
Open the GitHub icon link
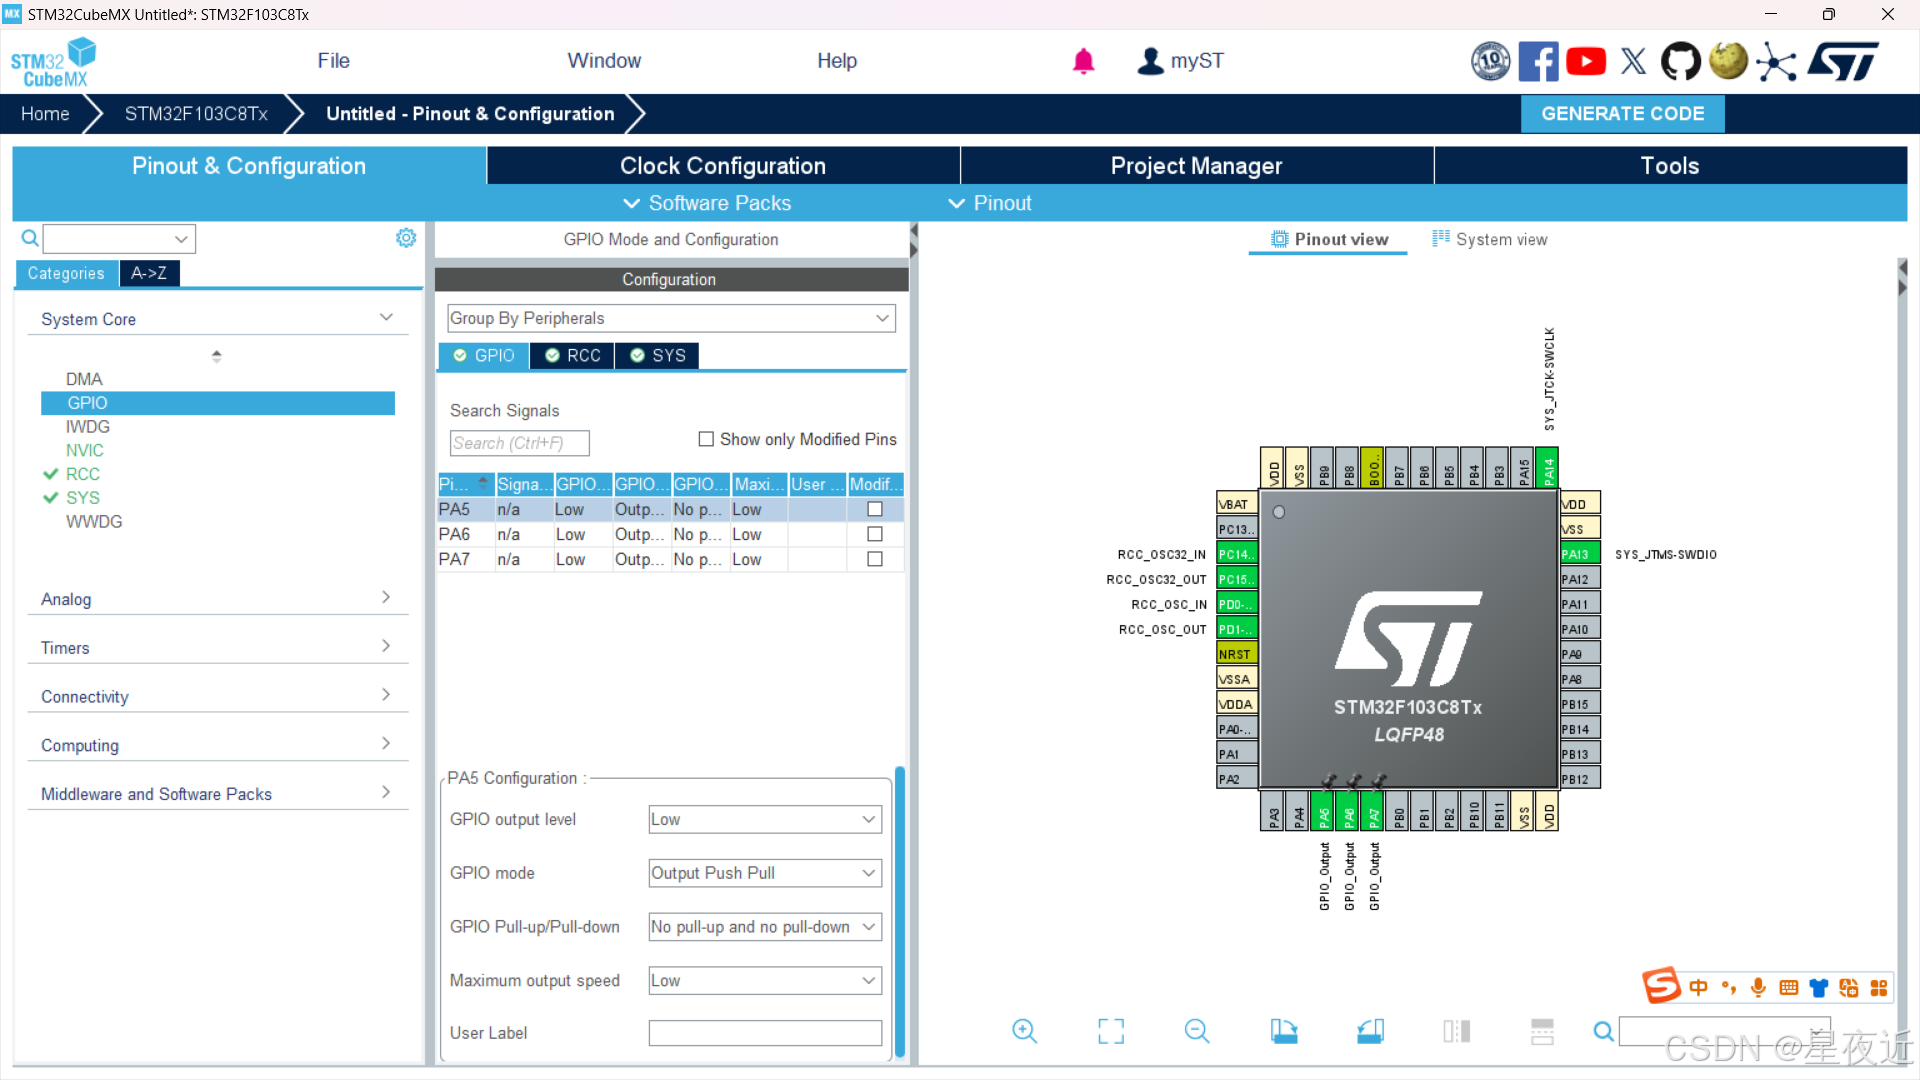coord(1680,61)
